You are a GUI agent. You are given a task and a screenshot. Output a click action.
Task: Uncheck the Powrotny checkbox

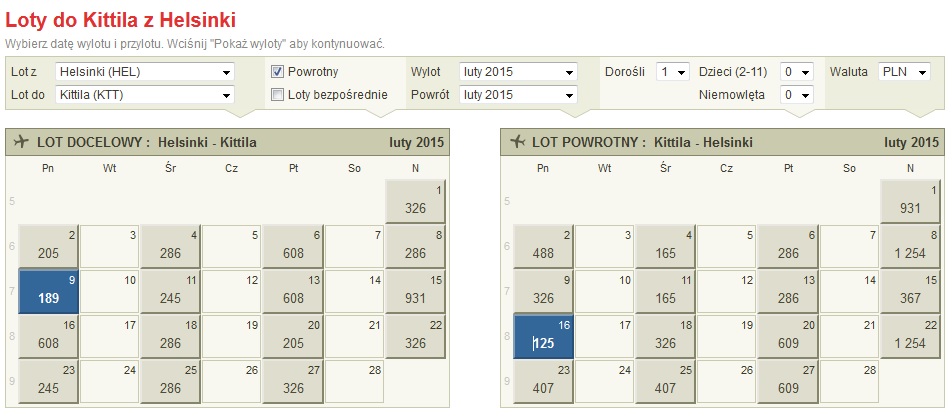[x=277, y=72]
